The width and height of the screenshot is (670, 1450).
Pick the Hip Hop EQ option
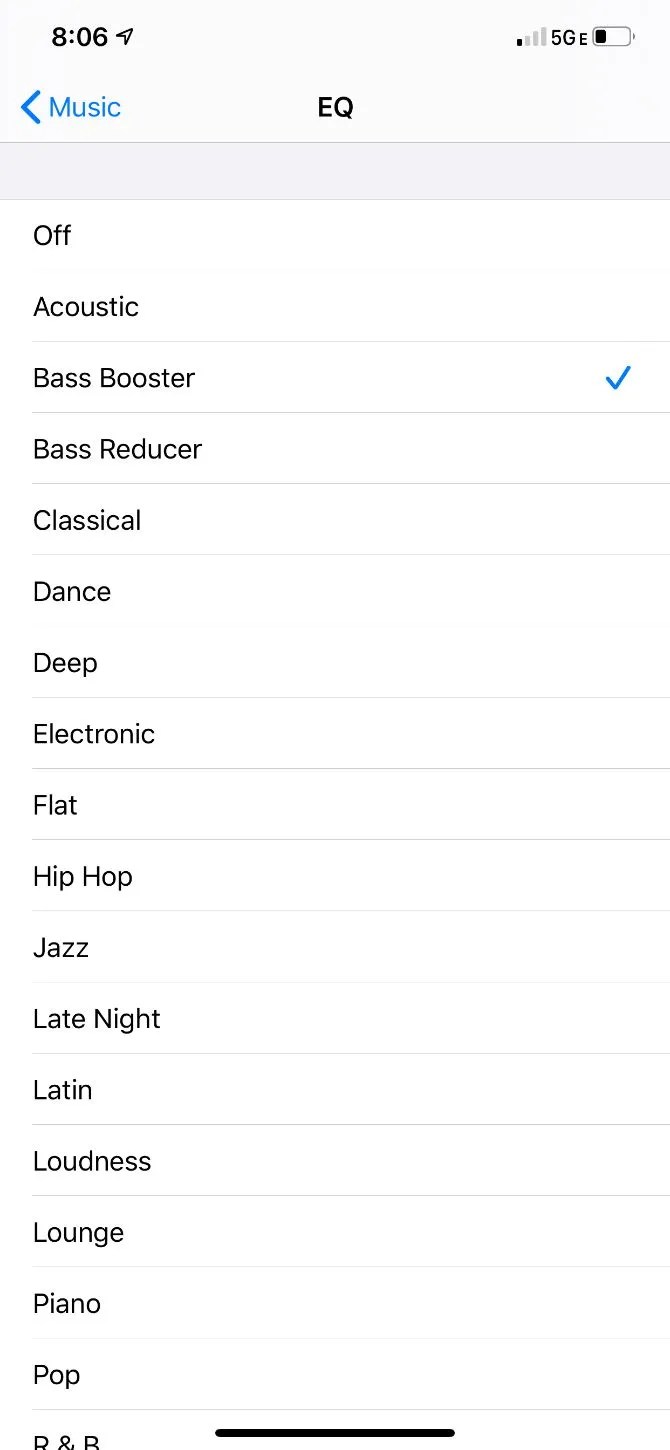coord(335,876)
